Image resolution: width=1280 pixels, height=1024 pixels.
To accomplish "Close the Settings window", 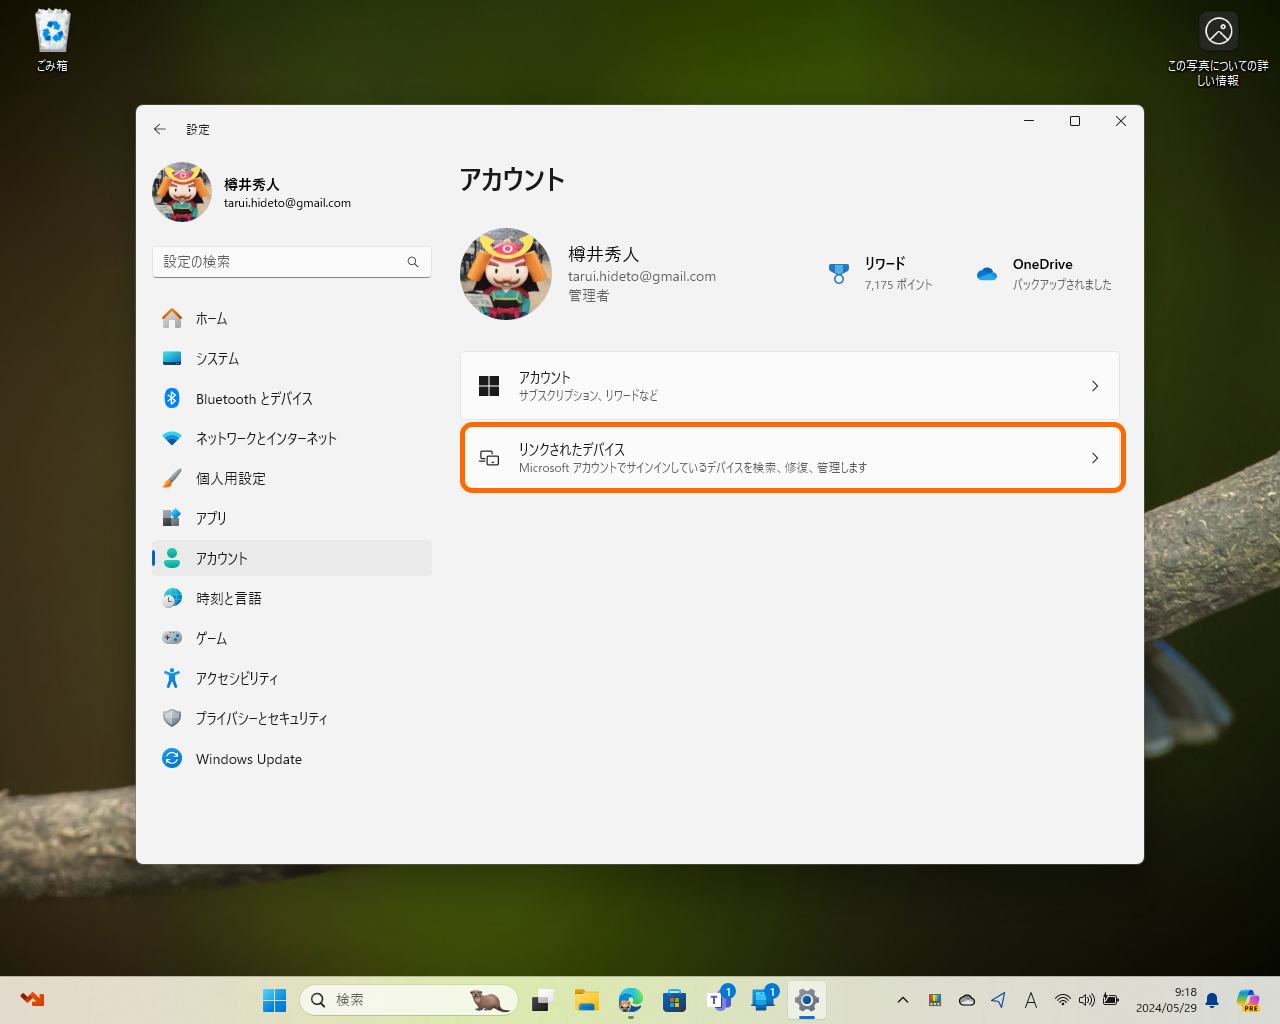I will pos(1121,121).
